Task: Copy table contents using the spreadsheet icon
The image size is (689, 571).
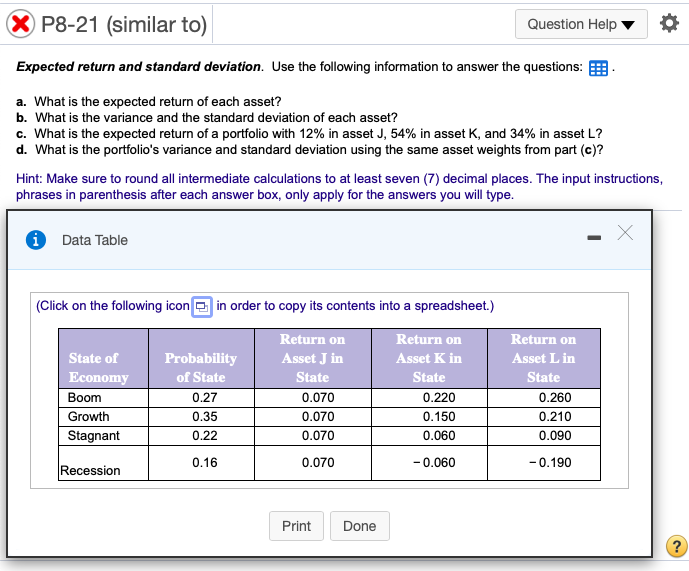Action: point(202,306)
